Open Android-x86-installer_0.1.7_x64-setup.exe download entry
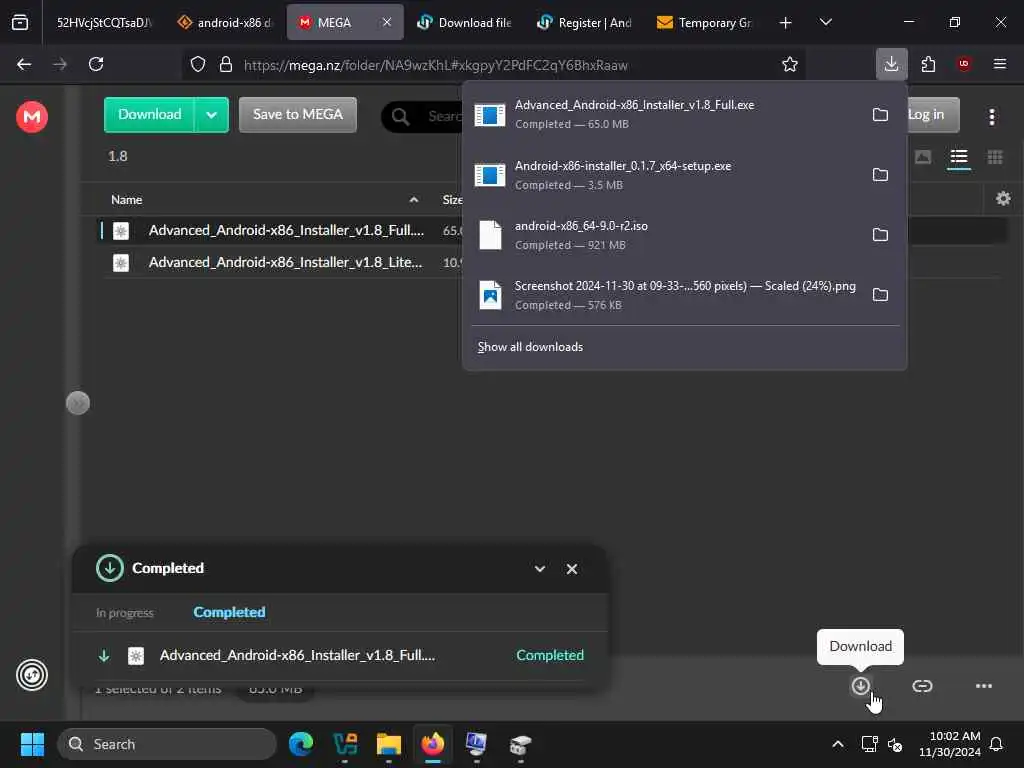Screen dimensions: 1024x768 (666, 175)
